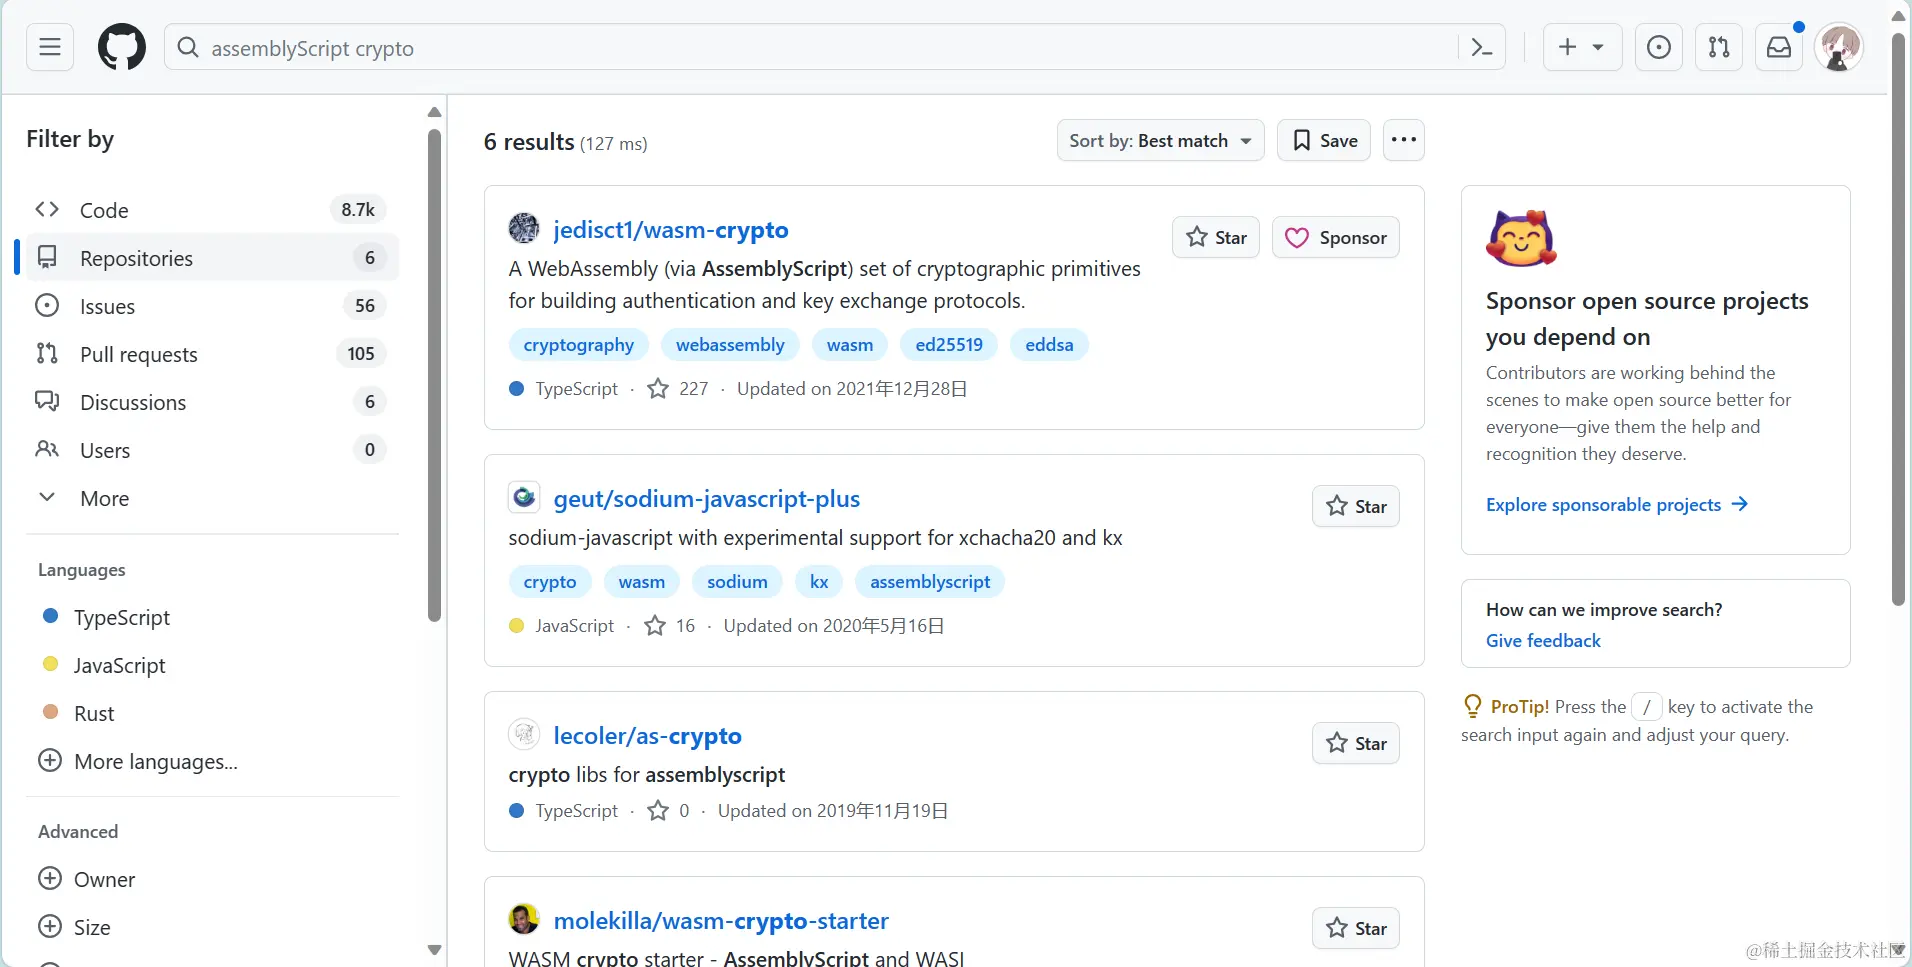Image resolution: width=1912 pixels, height=967 pixels.
Task: Star the jedisct1/wasm-crypto repository
Action: pyautogui.click(x=1216, y=237)
